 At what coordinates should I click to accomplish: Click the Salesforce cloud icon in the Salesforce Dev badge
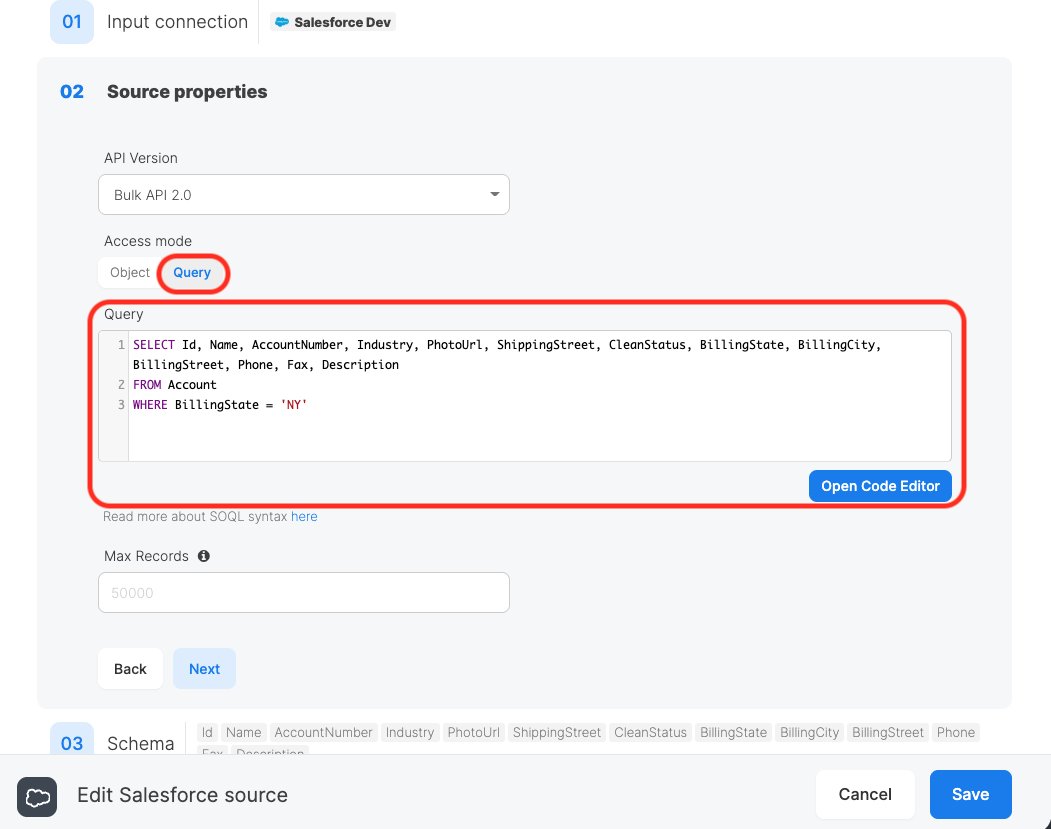[x=284, y=21]
